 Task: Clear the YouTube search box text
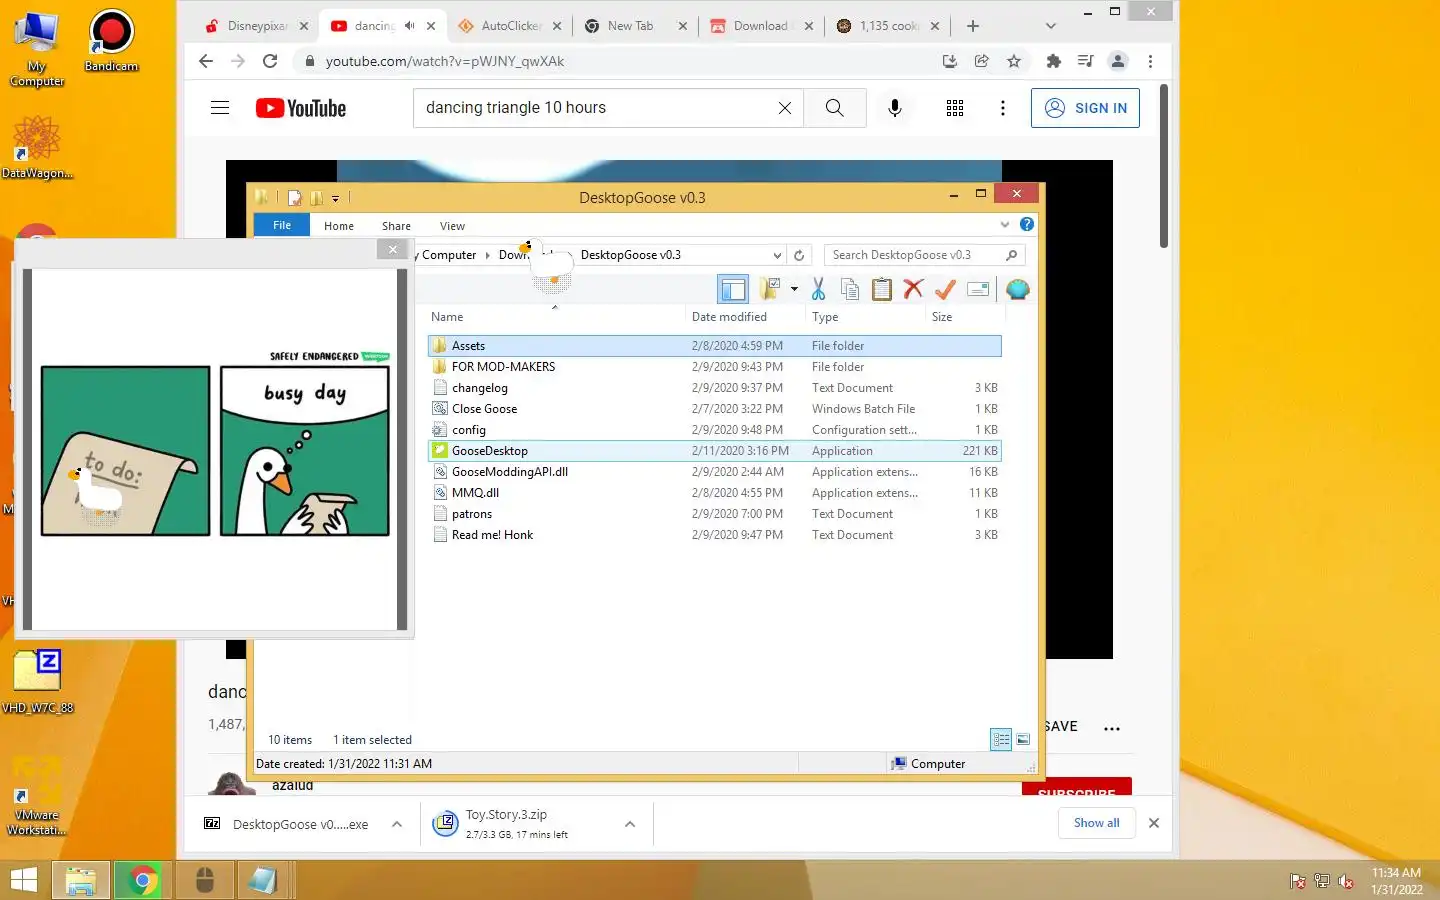(785, 108)
